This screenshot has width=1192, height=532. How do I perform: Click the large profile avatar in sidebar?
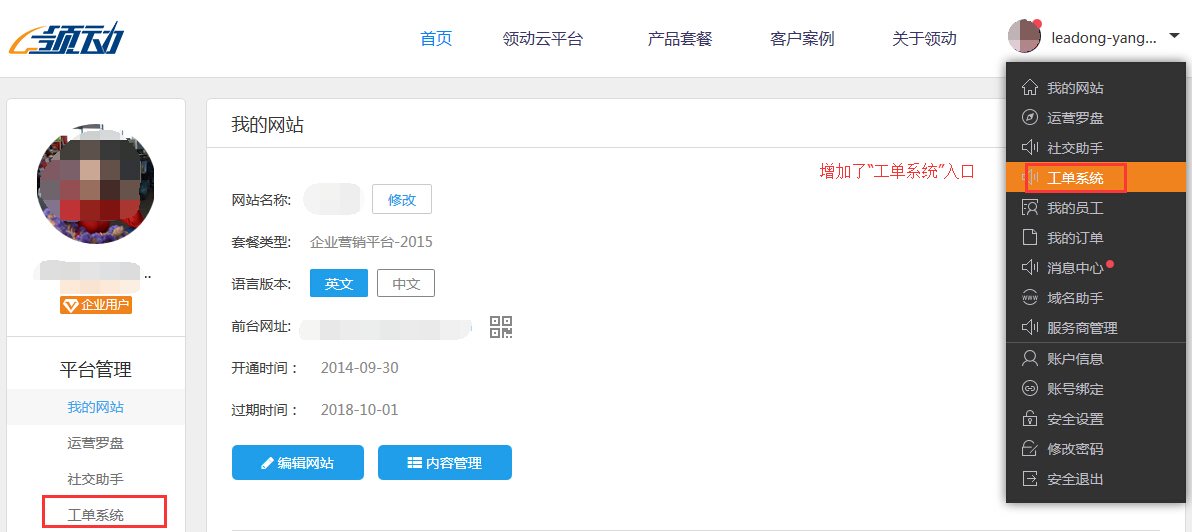click(95, 185)
